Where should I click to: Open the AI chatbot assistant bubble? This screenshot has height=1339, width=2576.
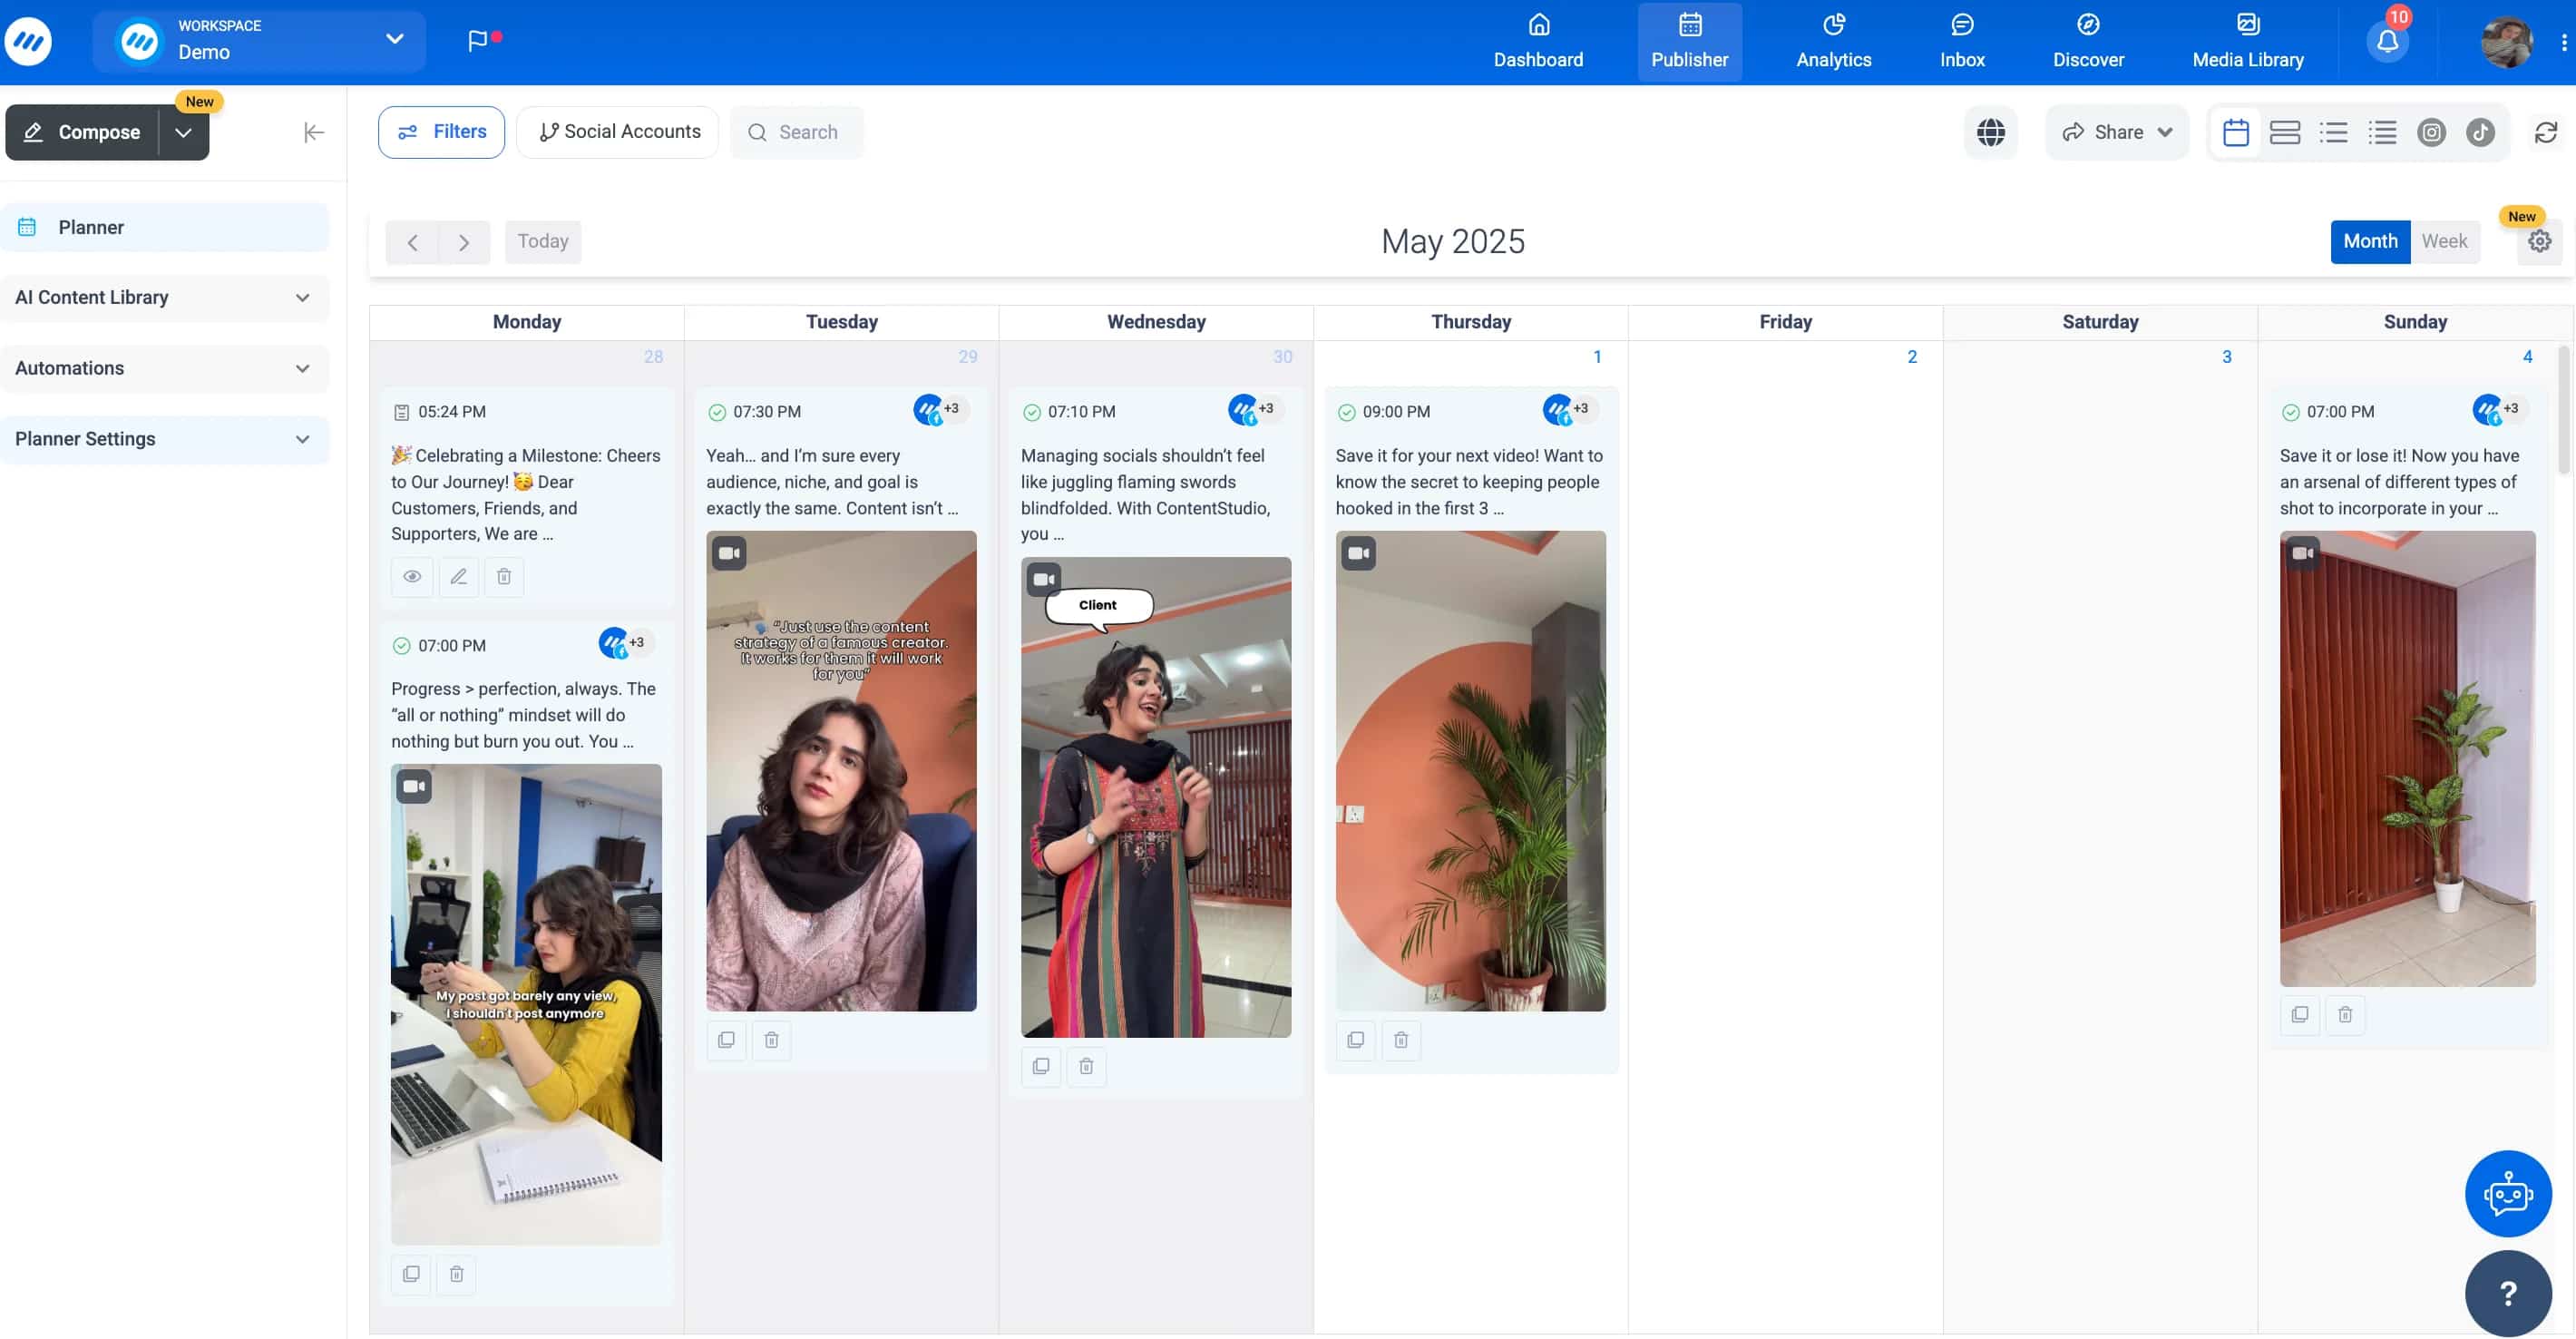tap(2508, 1193)
